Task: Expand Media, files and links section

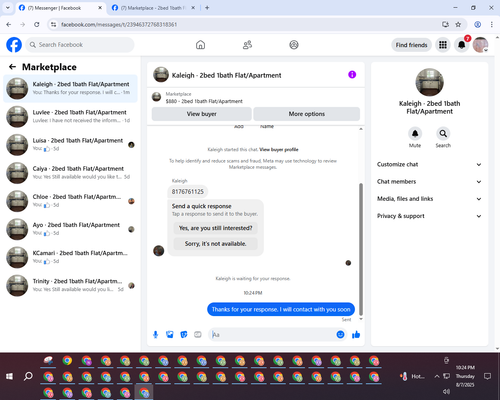Action: (x=429, y=199)
